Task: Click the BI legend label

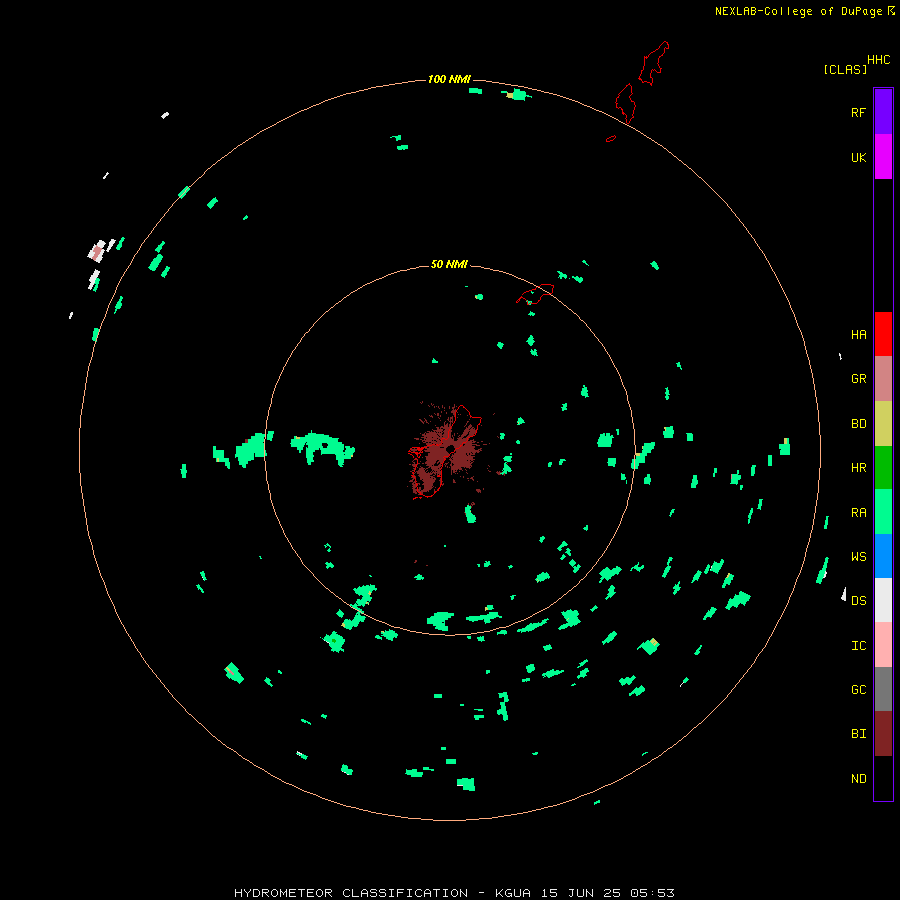Action: [858, 734]
